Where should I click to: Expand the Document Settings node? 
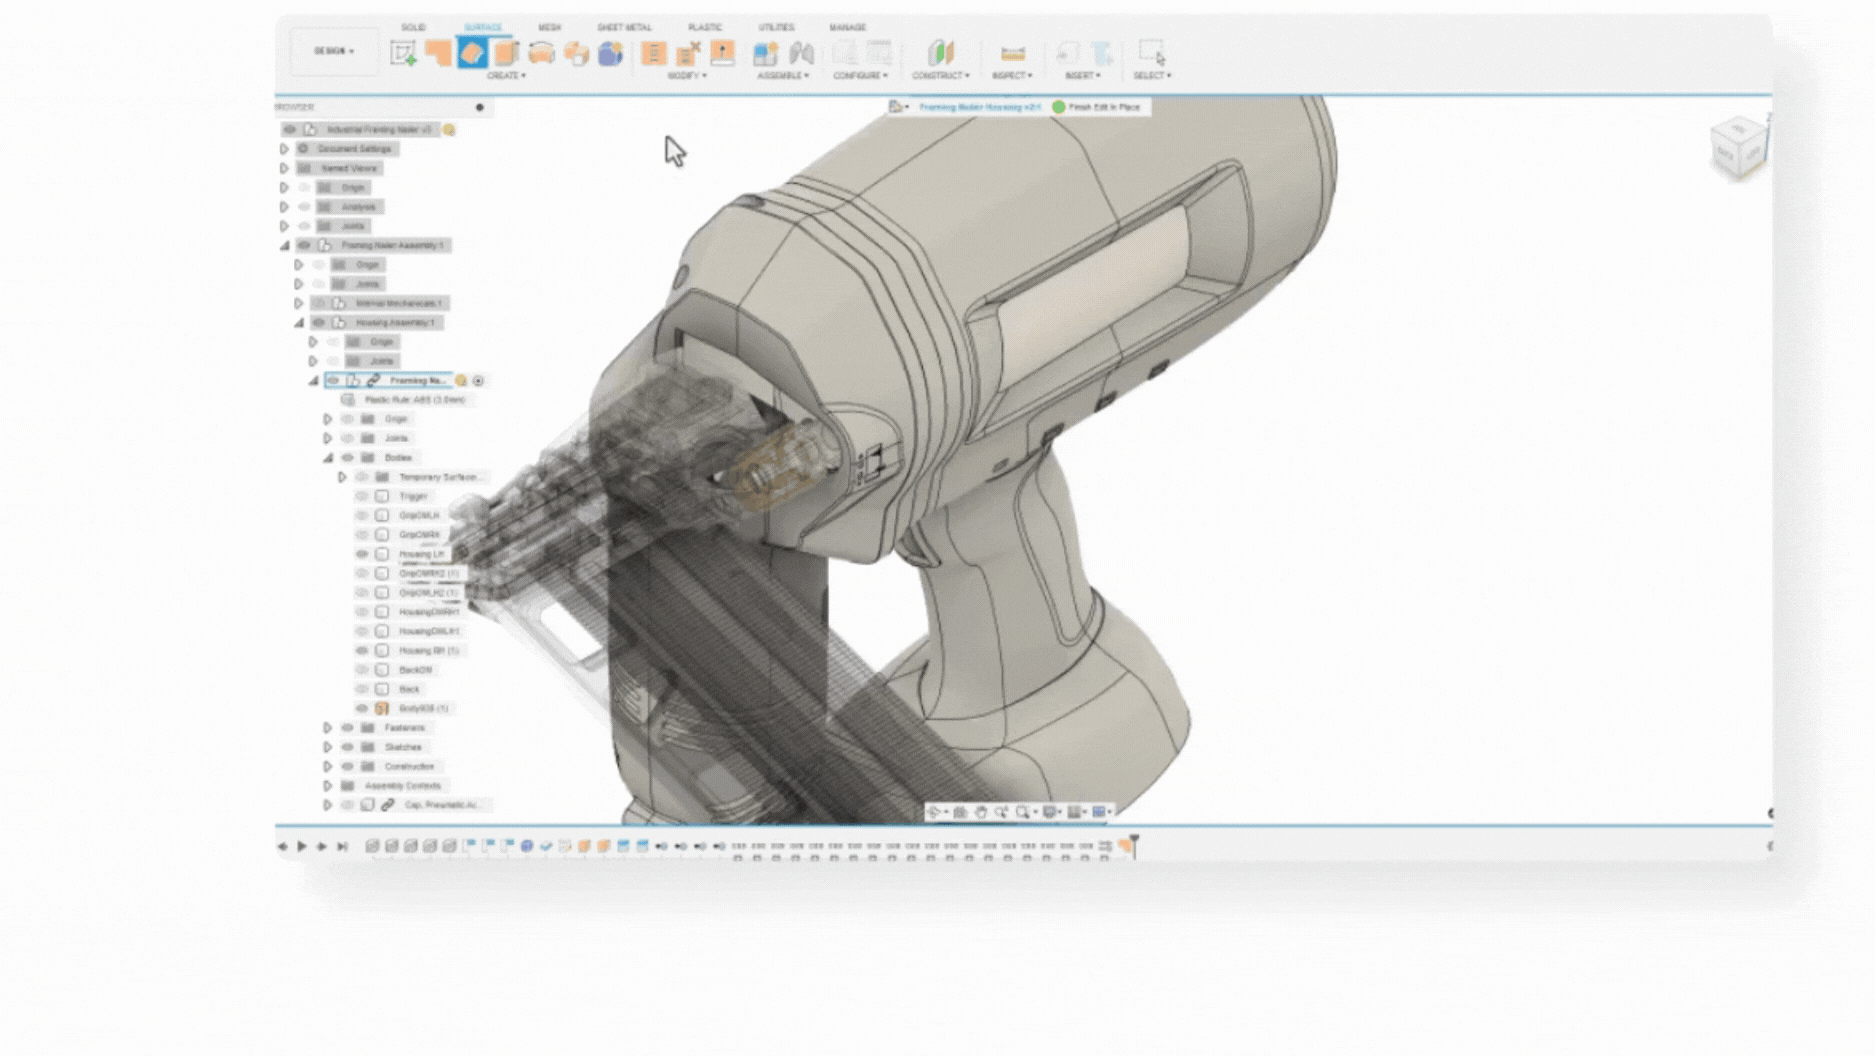coord(284,149)
